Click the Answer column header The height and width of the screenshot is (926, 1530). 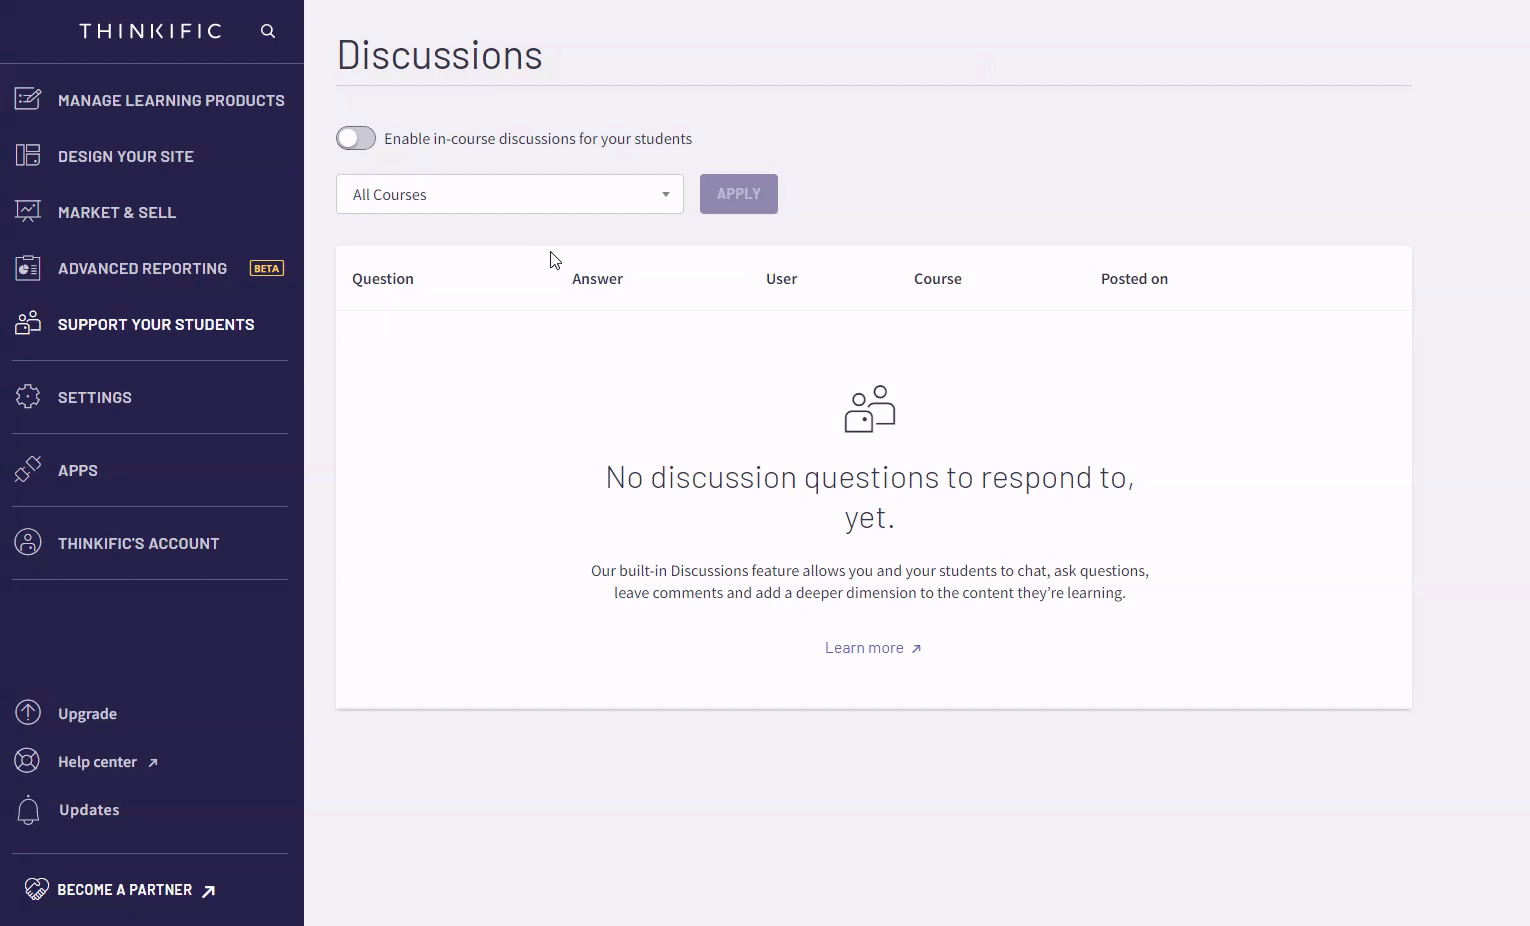coord(597,279)
